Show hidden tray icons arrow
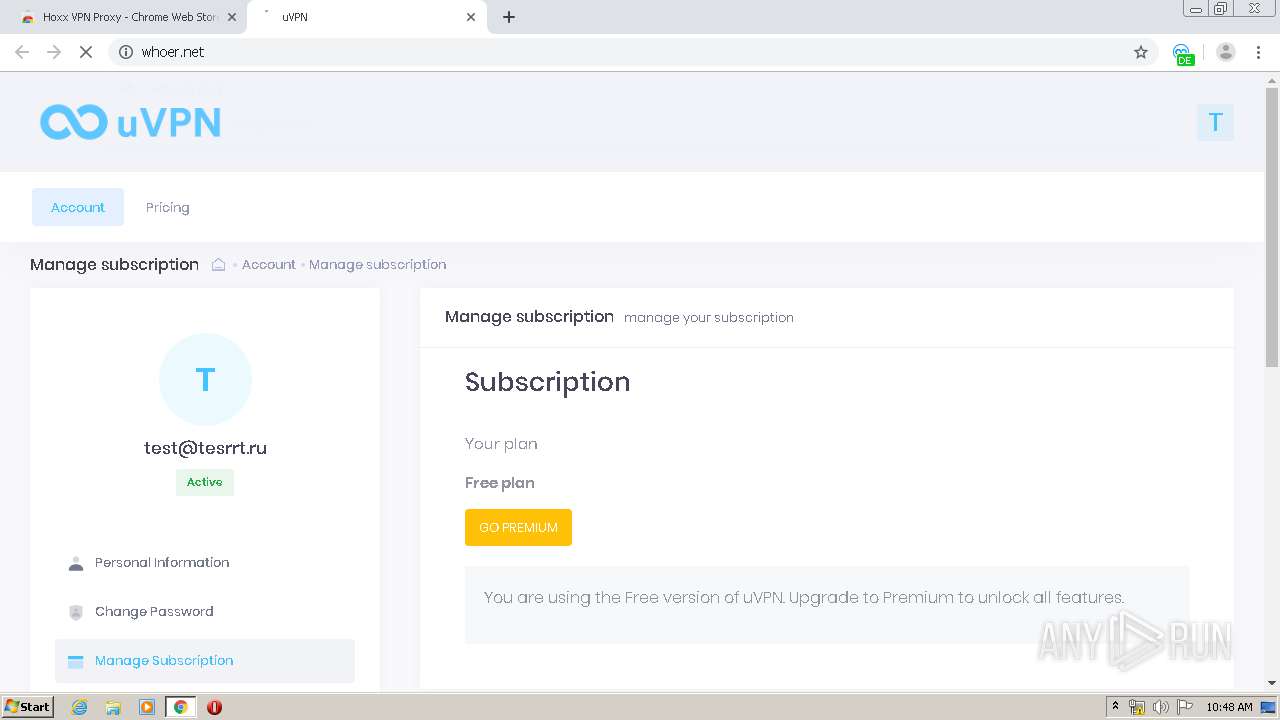 (x=1115, y=707)
